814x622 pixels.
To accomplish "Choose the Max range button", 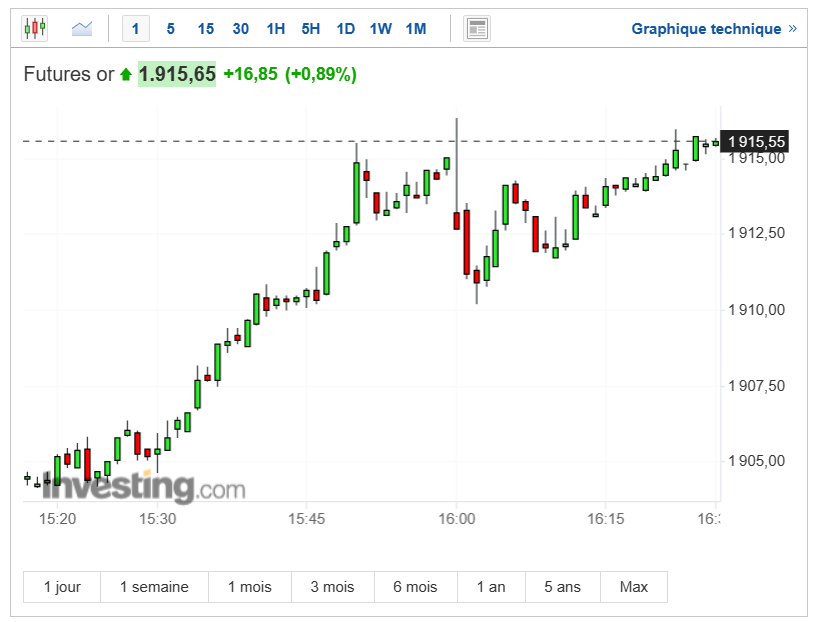I will tap(634, 587).
